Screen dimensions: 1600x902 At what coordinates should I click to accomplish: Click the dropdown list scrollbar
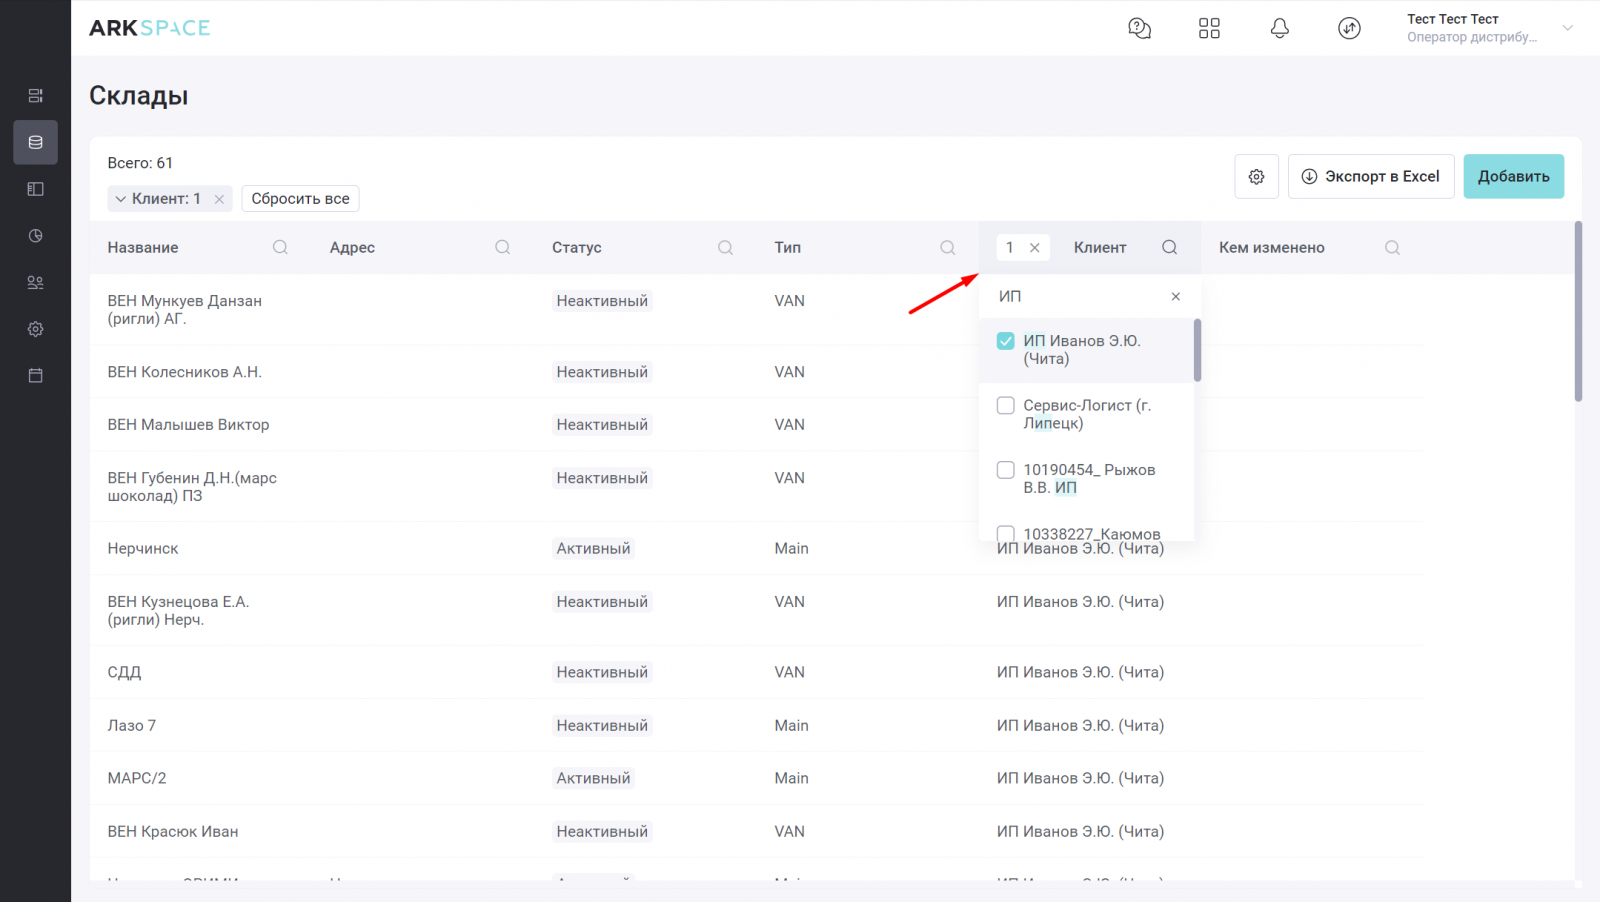1197,350
